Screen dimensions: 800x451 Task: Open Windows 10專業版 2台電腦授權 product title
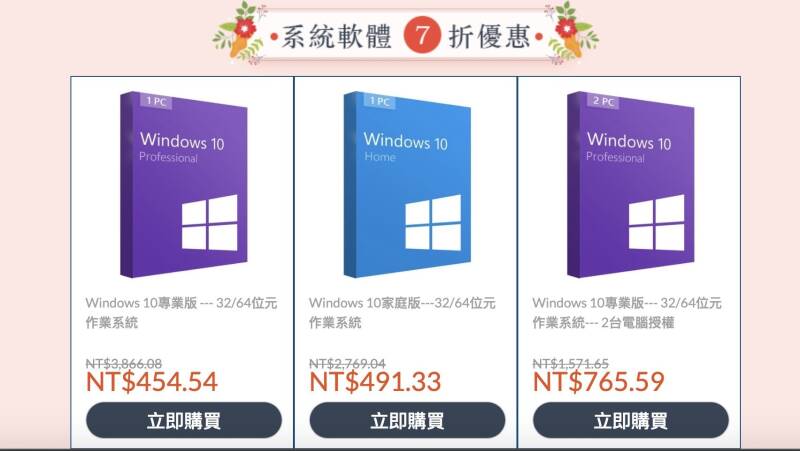click(x=627, y=312)
